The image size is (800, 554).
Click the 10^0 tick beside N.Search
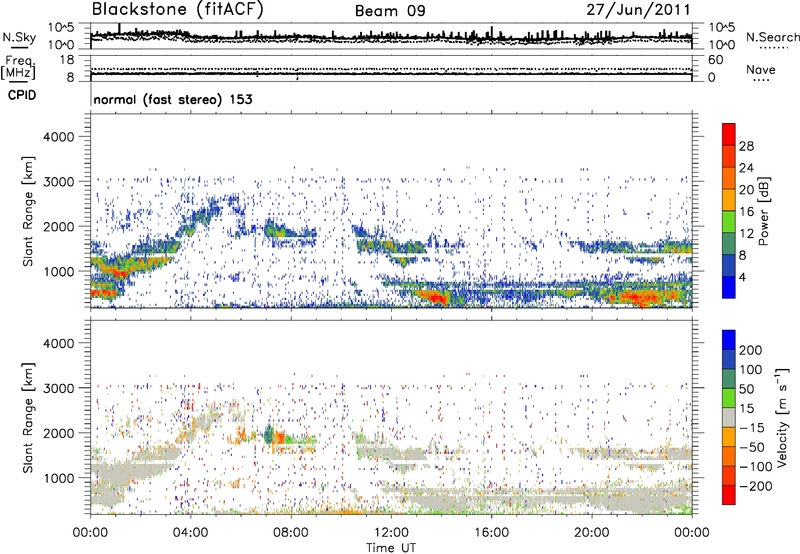click(x=721, y=45)
